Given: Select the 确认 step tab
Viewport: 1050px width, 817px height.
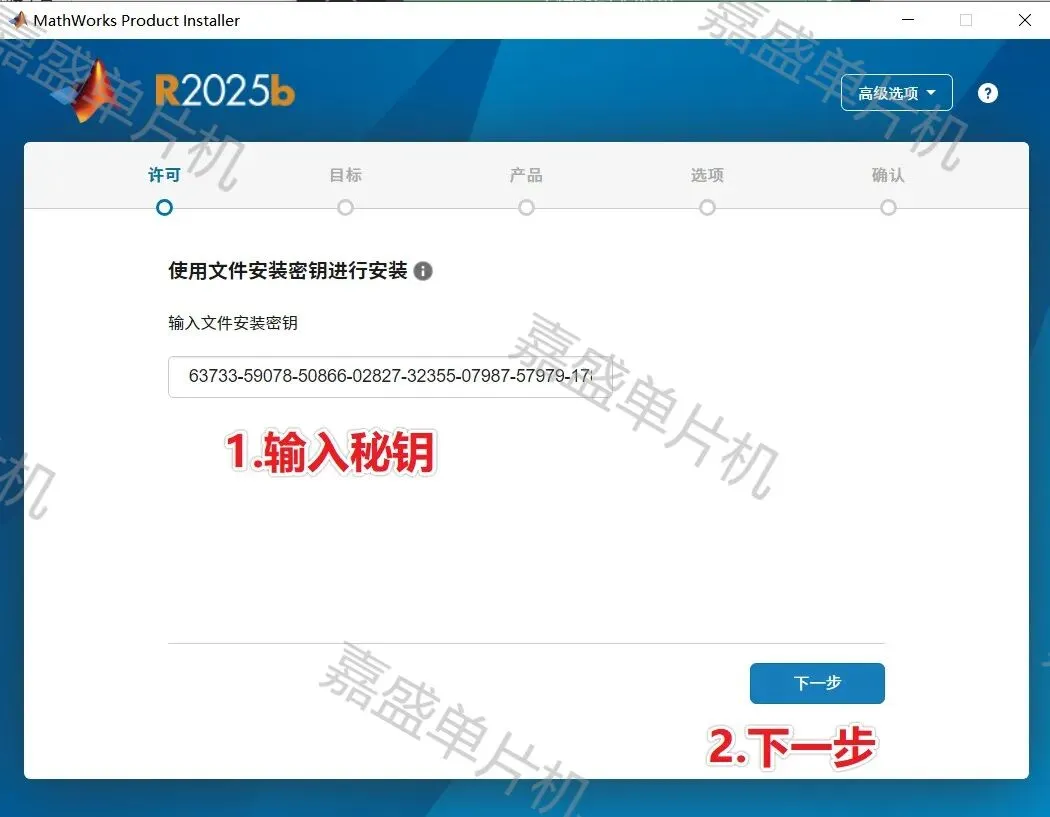Looking at the screenshot, I should click(x=888, y=175).
